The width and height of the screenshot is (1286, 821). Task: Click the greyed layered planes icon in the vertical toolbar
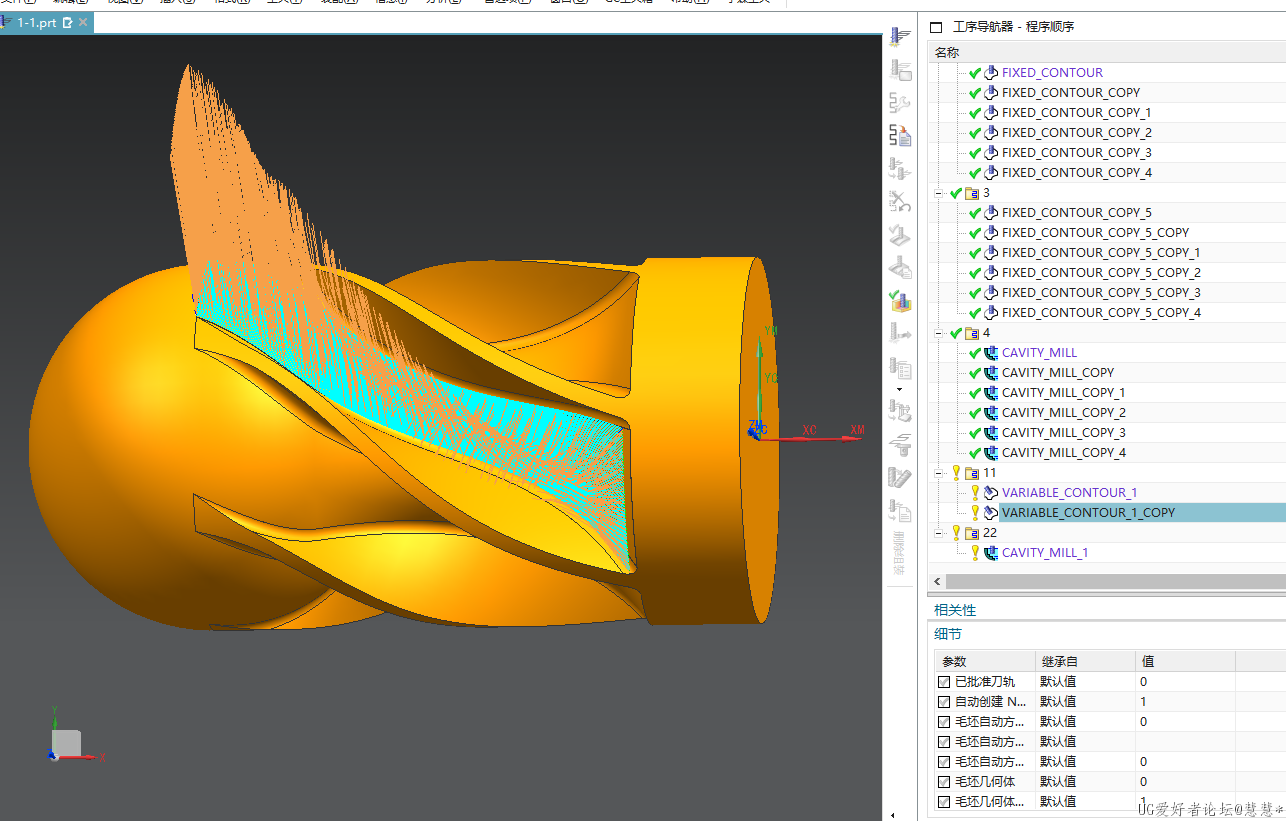tap(900, 444)
